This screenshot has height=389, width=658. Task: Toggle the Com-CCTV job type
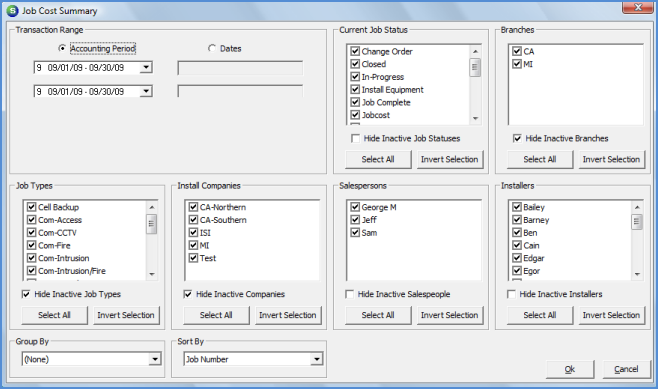[31, 232]
